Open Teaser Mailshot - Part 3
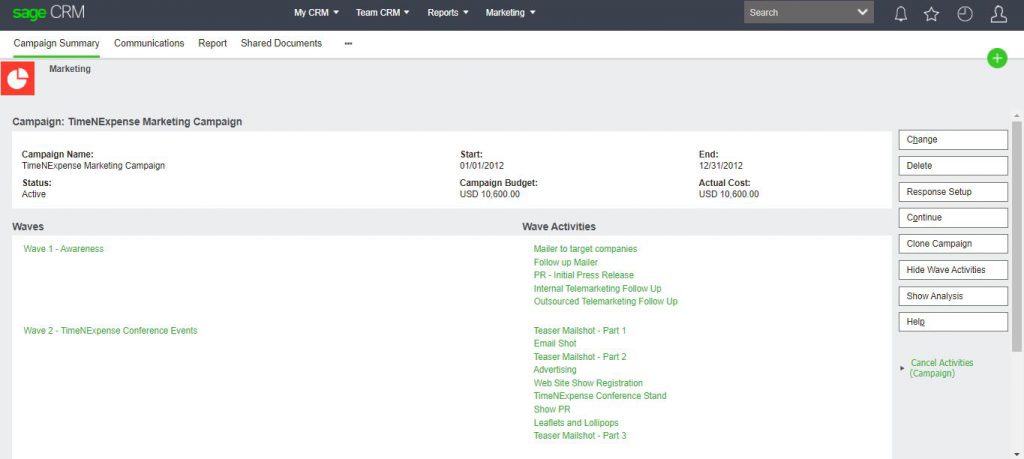Screen dimensions: 1024x459 pos(580,435)
